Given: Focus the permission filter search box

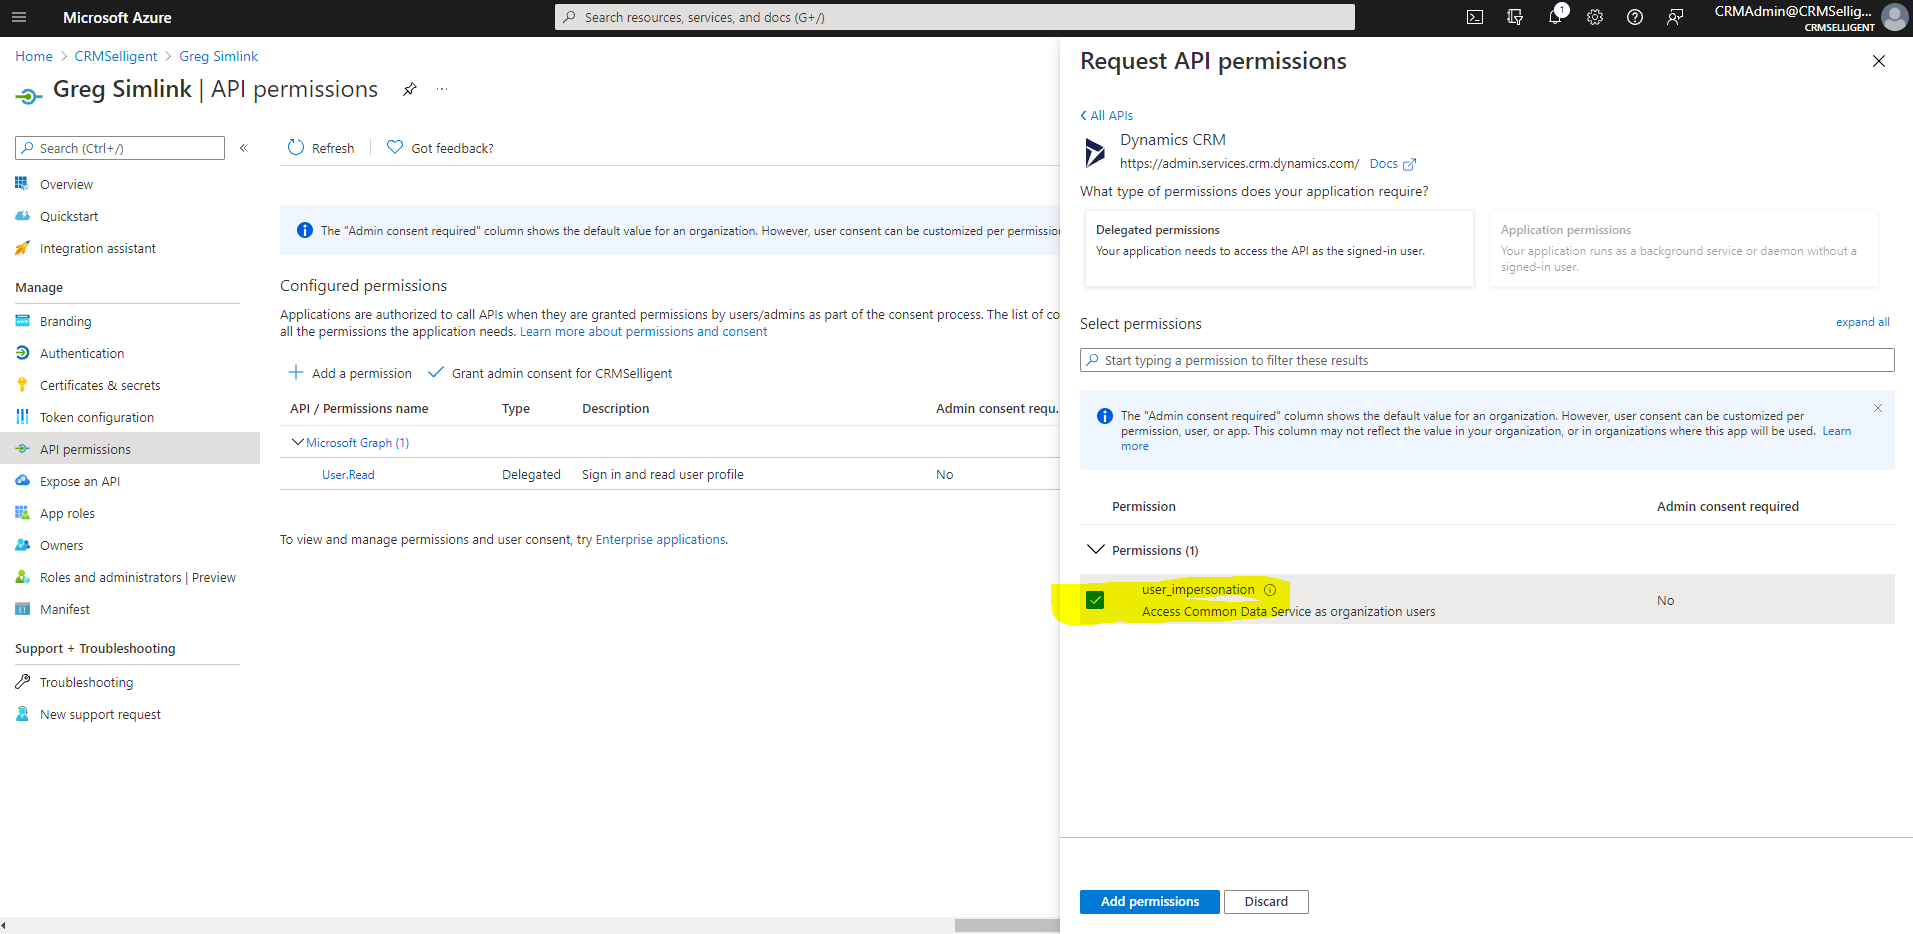Looking at the screenshot, I should [1486, 360].
